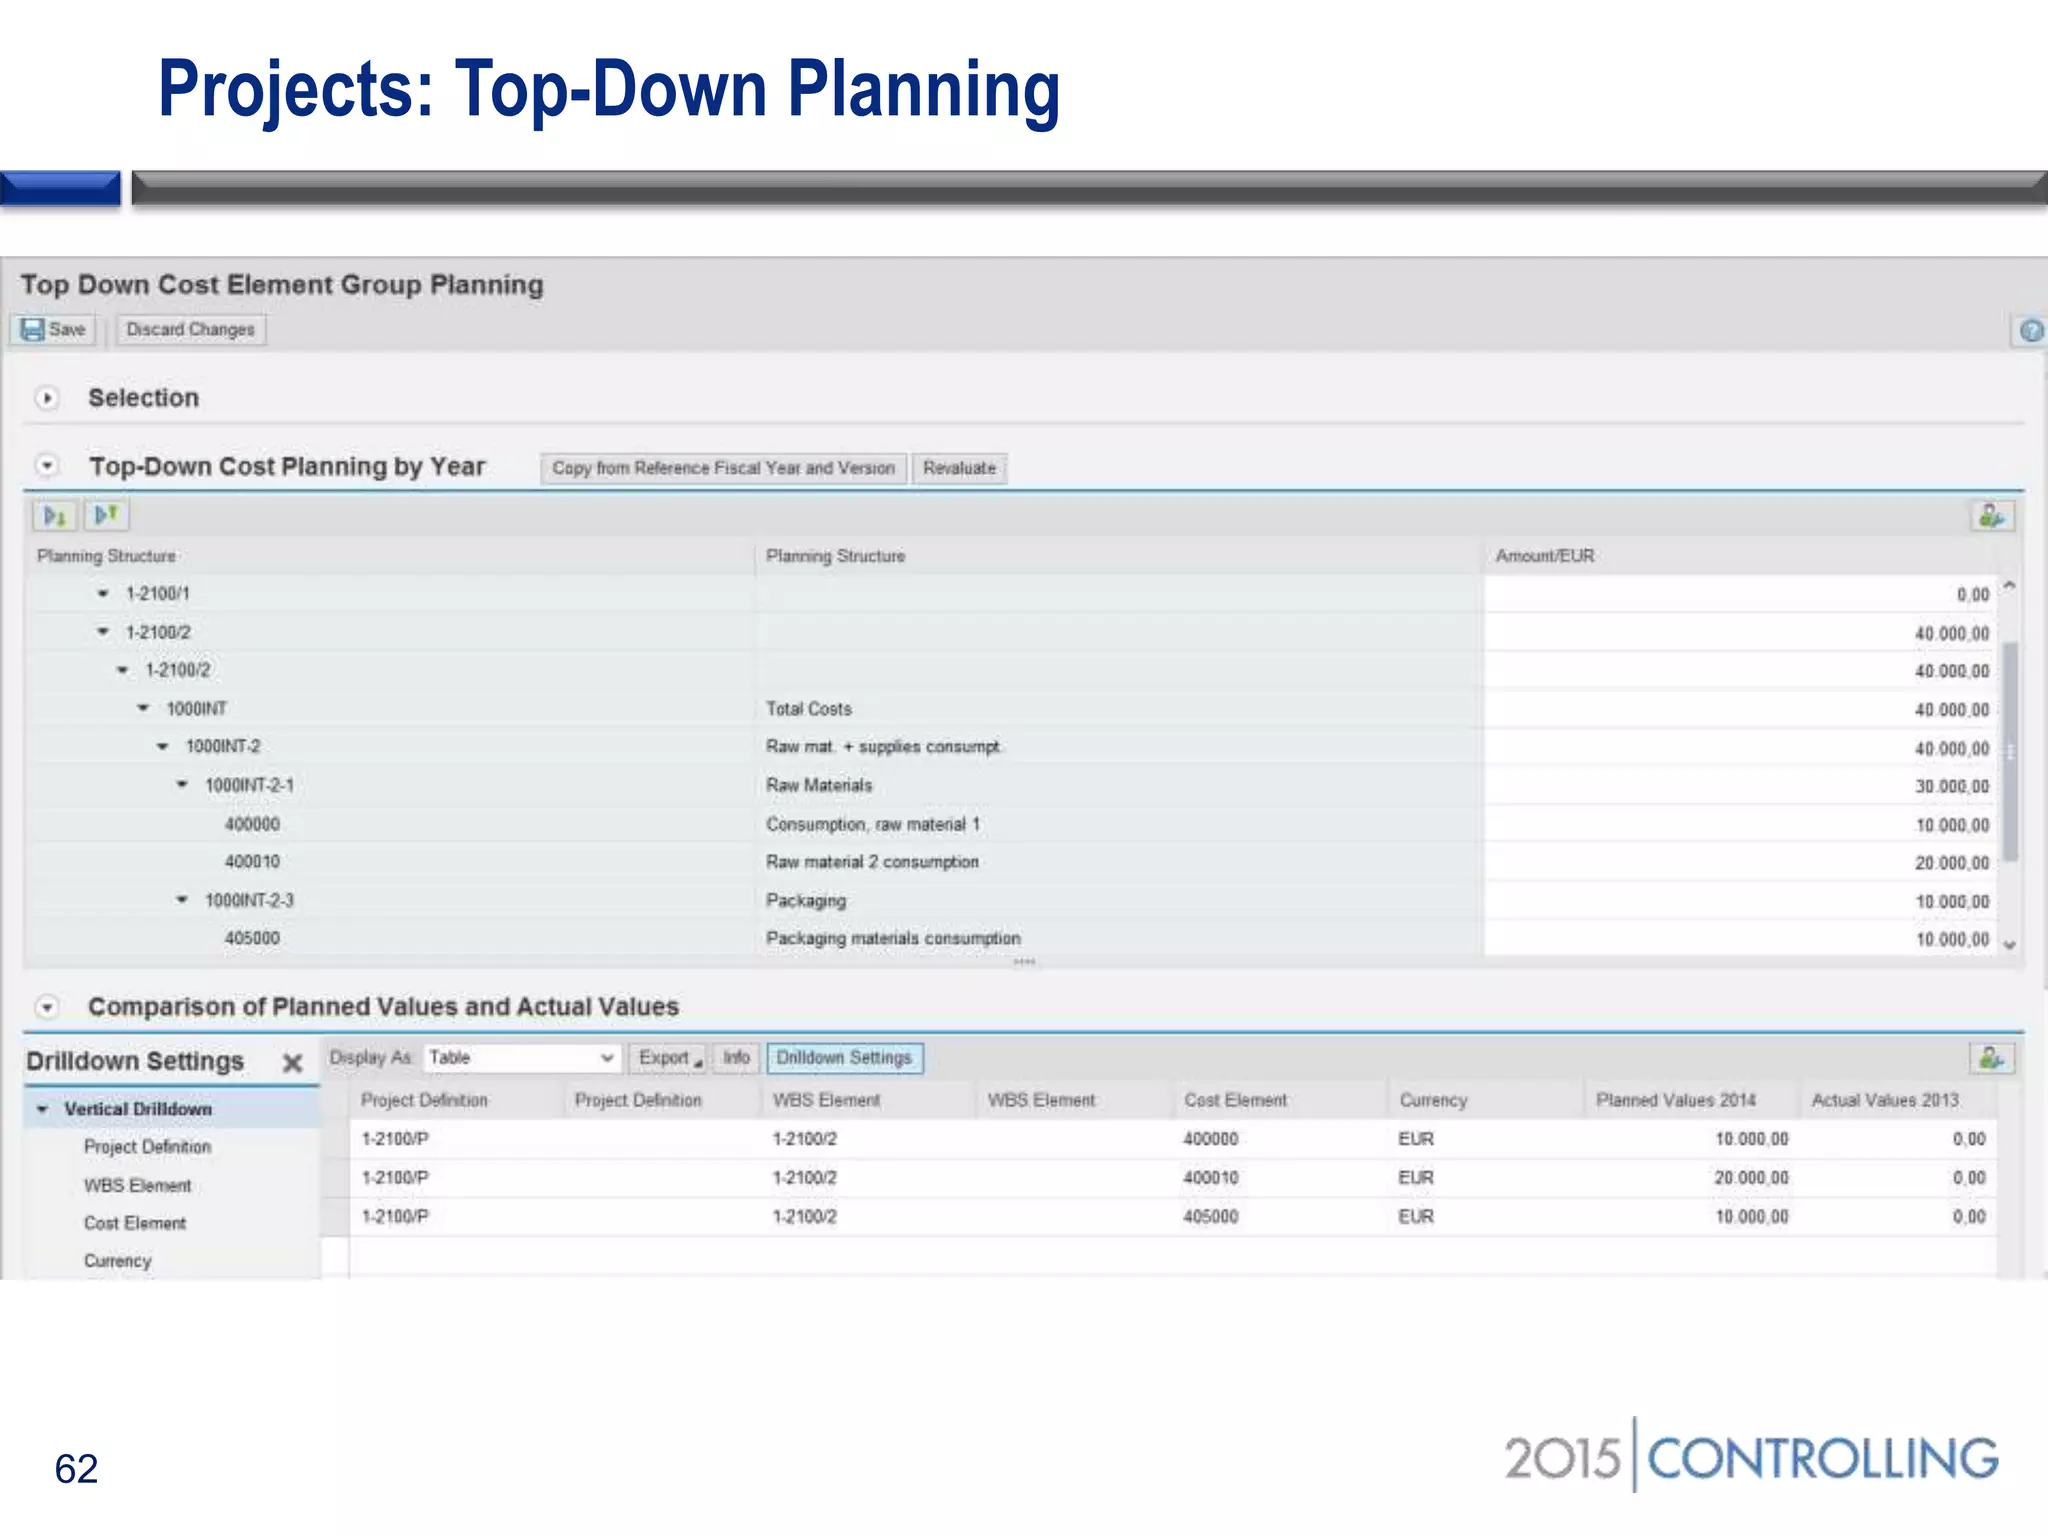The width and height of the screenshot is (2048, 1536).
Task: Click the collapse all nodes icon
Action: (x=106, y=515)
